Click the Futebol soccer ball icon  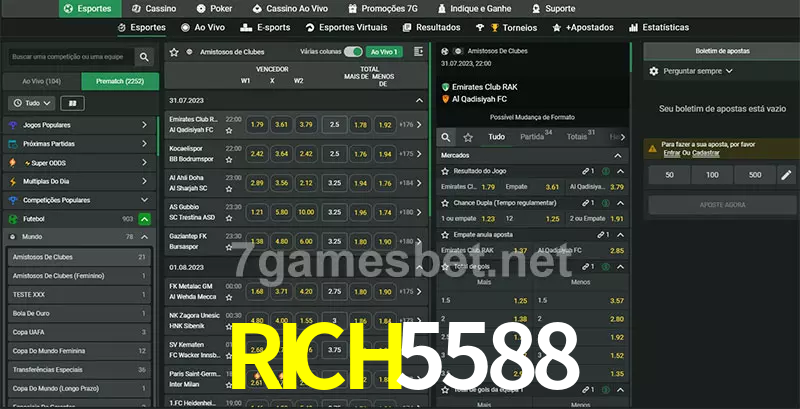13,219
